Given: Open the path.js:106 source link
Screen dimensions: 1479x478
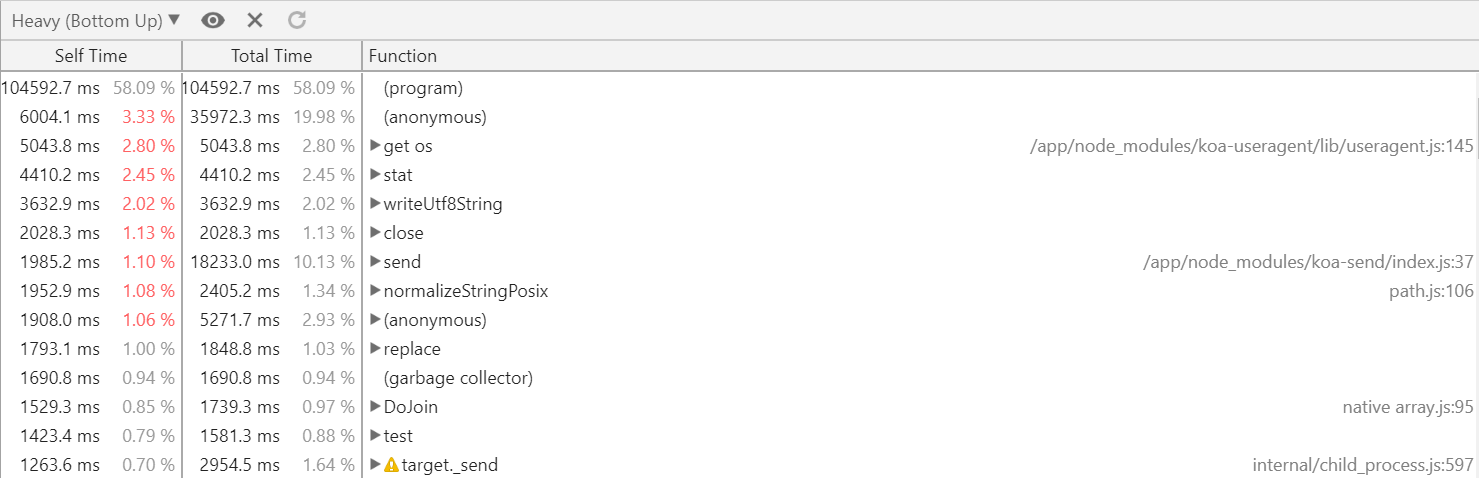Looking at the screenshot, I should 1431,291.
